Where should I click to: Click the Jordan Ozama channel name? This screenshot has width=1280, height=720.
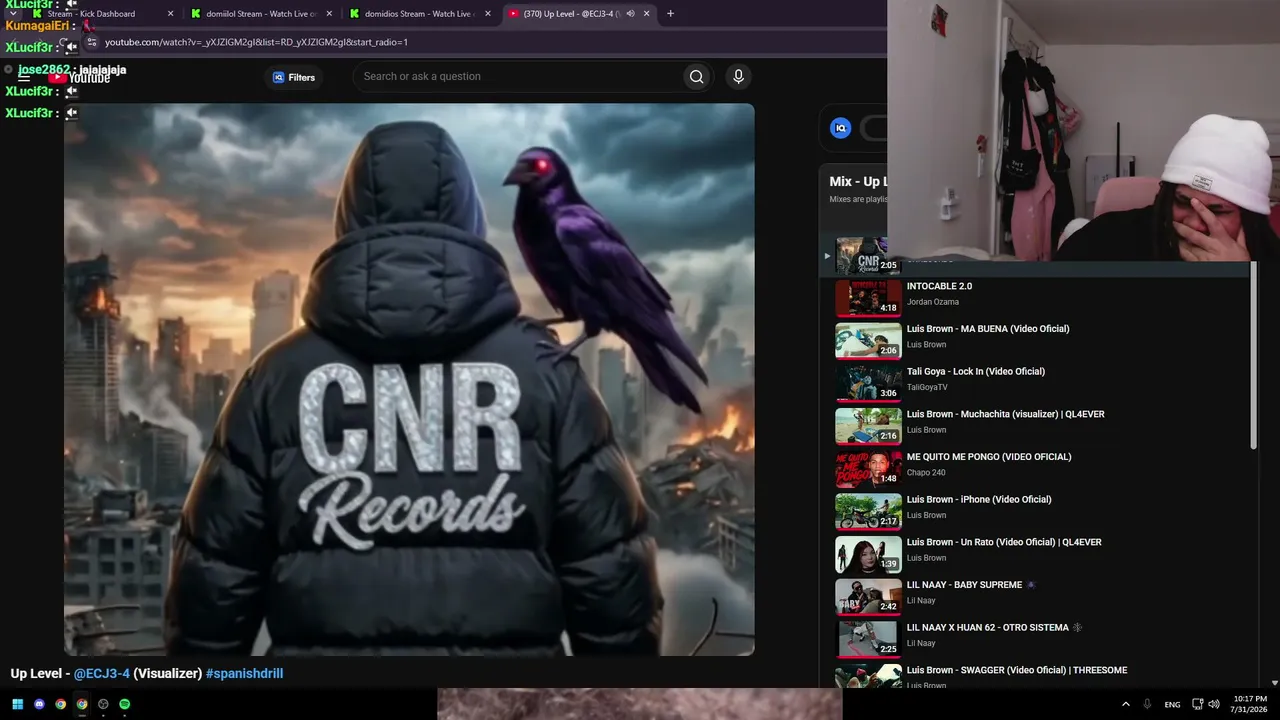933,302
